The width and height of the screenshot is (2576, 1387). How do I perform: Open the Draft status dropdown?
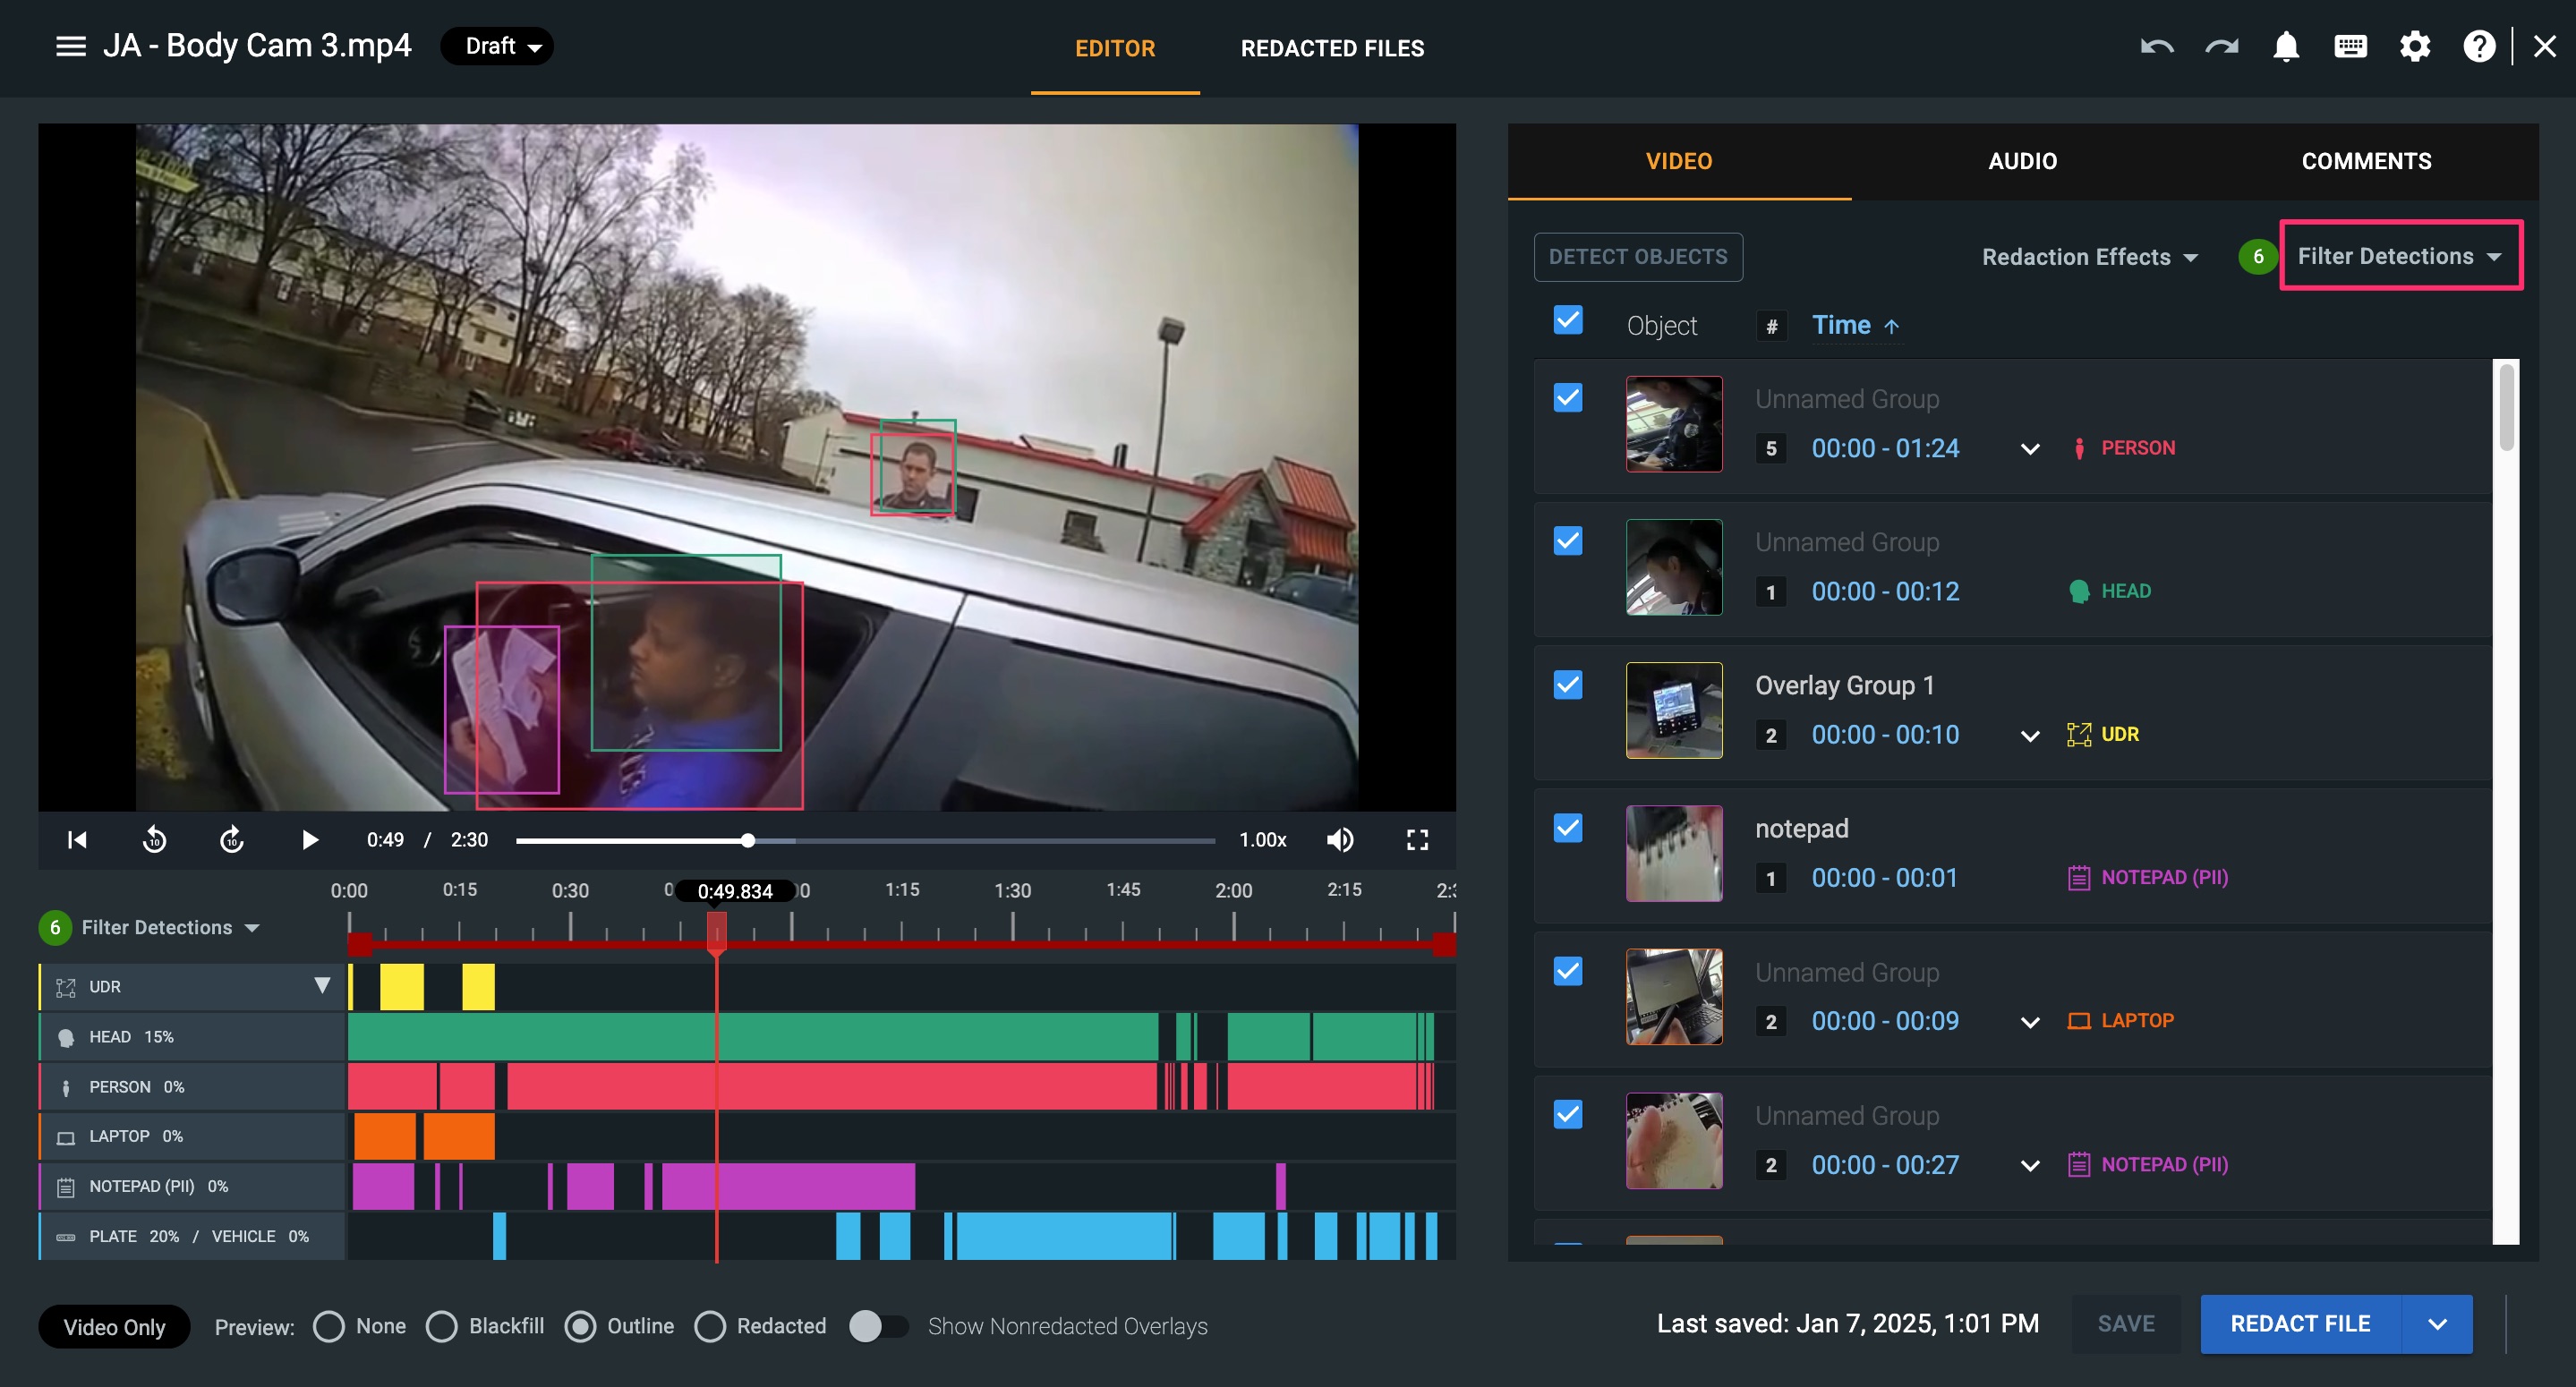tap(497, 47)
